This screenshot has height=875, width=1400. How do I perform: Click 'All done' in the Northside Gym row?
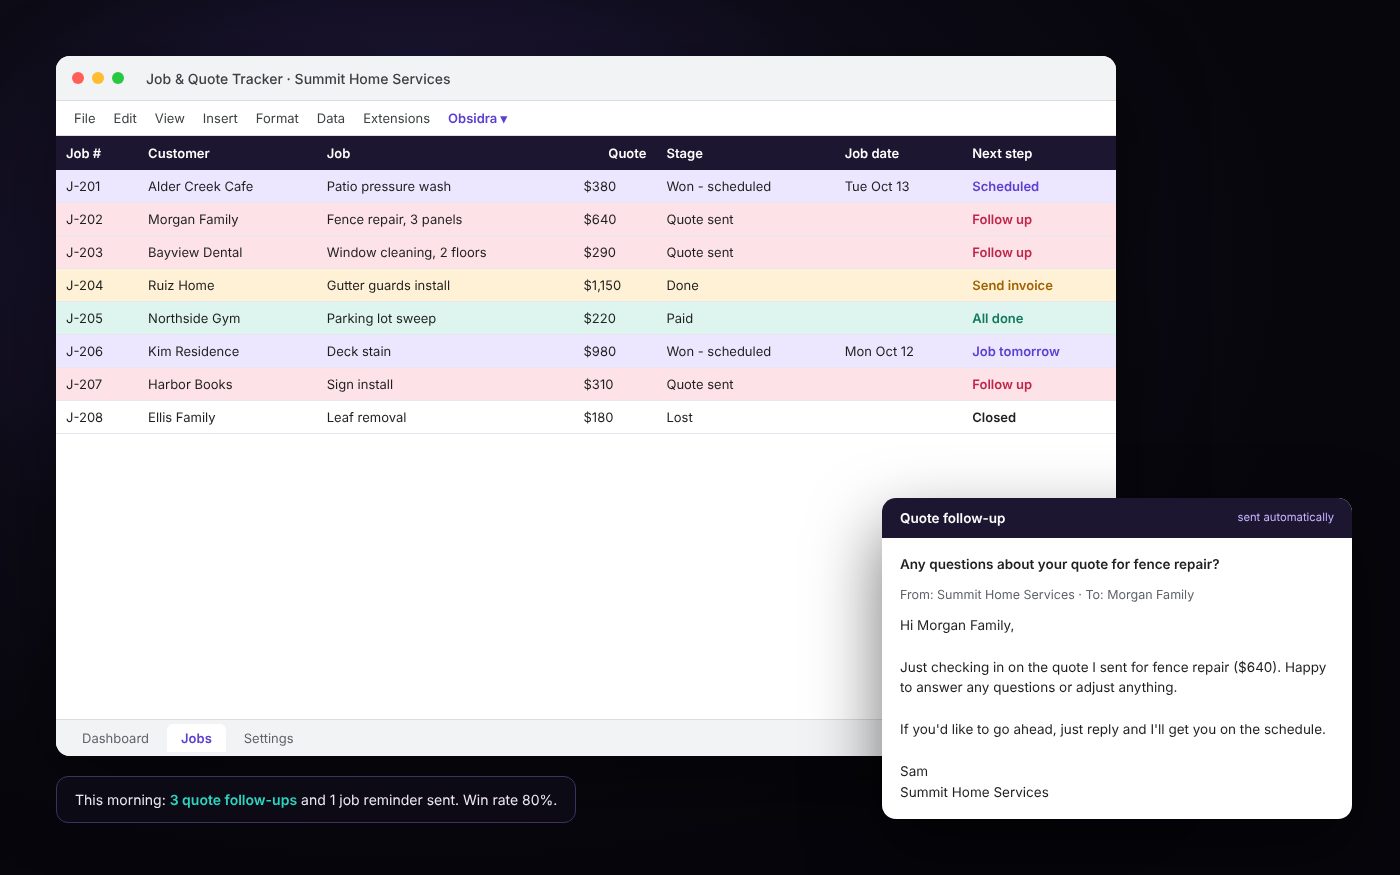[x=997, y=318]
